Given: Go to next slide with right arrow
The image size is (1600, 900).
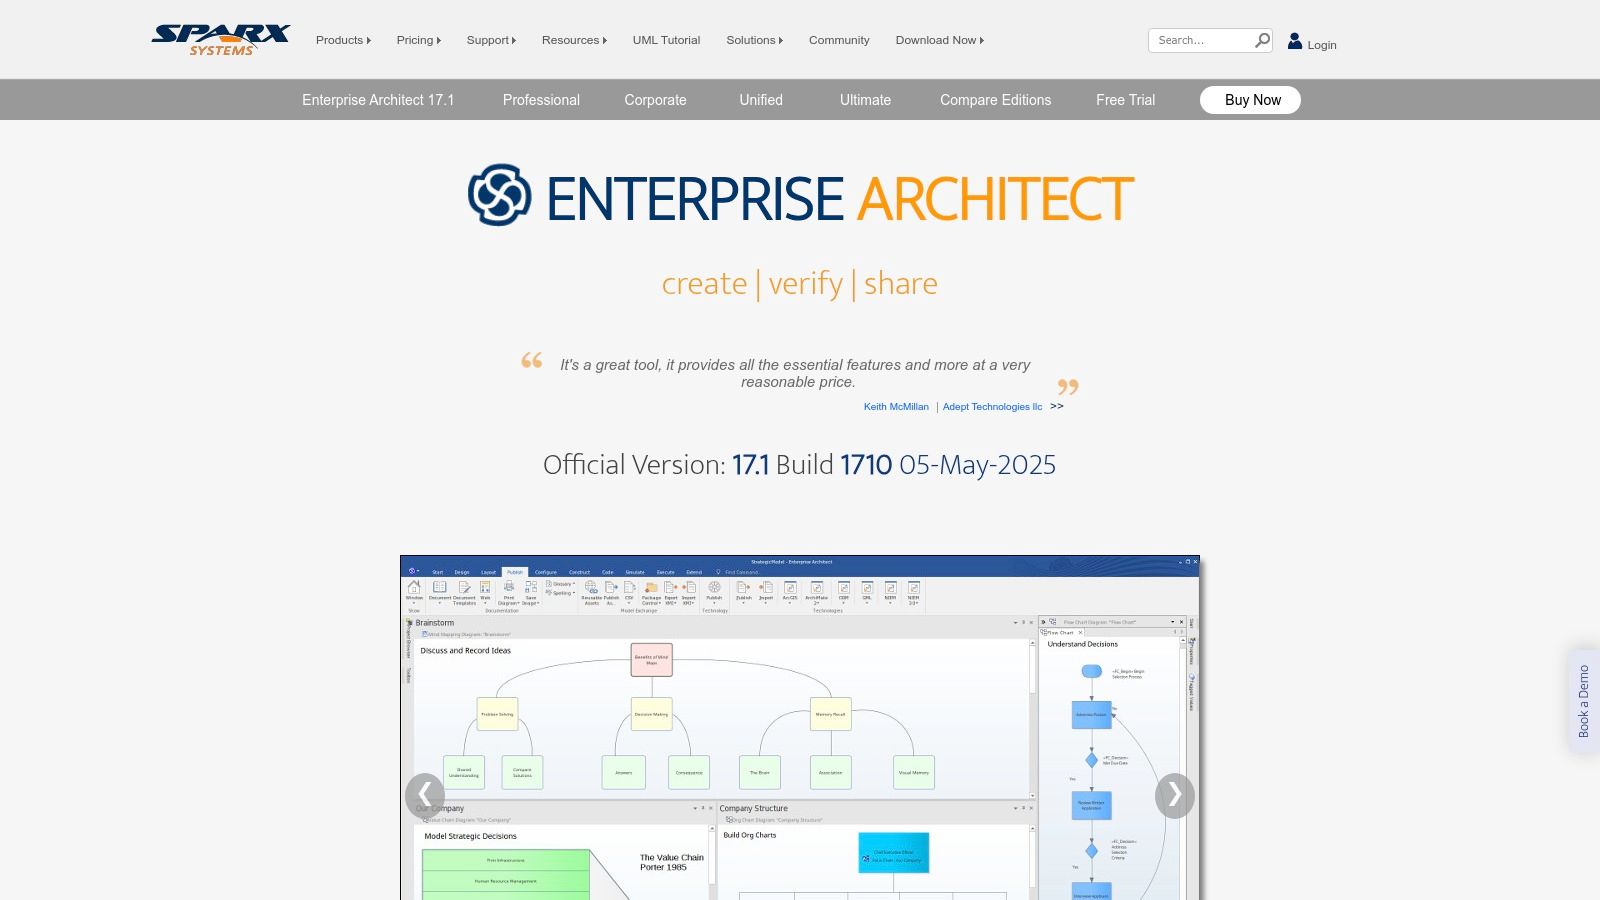Looking at the screenshot, I should 1175,796.
